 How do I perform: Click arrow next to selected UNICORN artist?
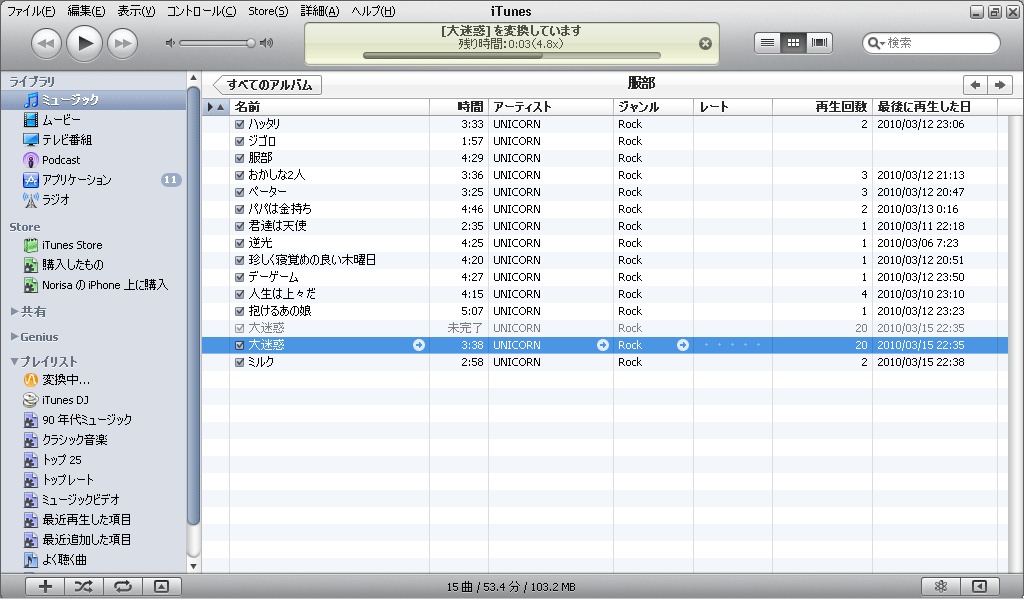tap(603, 345)
